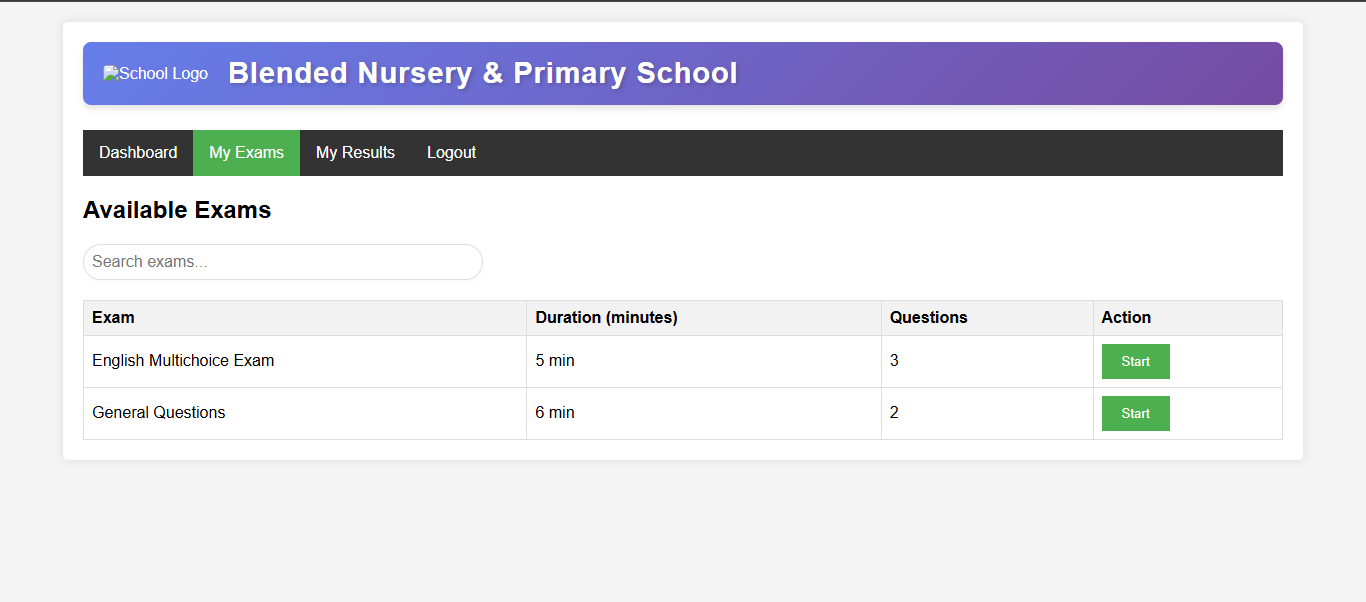The image size is (1366, 602).
Task: Log out using the Logout link
Action: (x=451, y=153)
